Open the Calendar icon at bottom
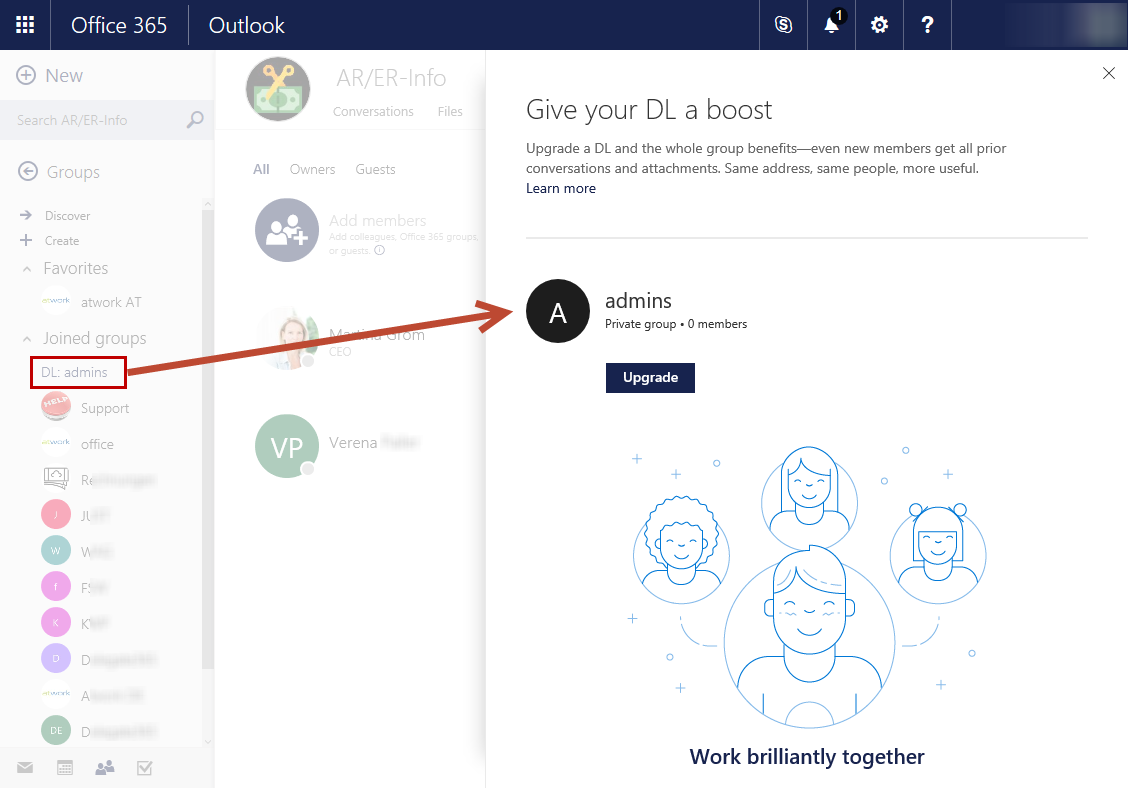The height and width of the screenshot is (788, 1128). (65, 768)
